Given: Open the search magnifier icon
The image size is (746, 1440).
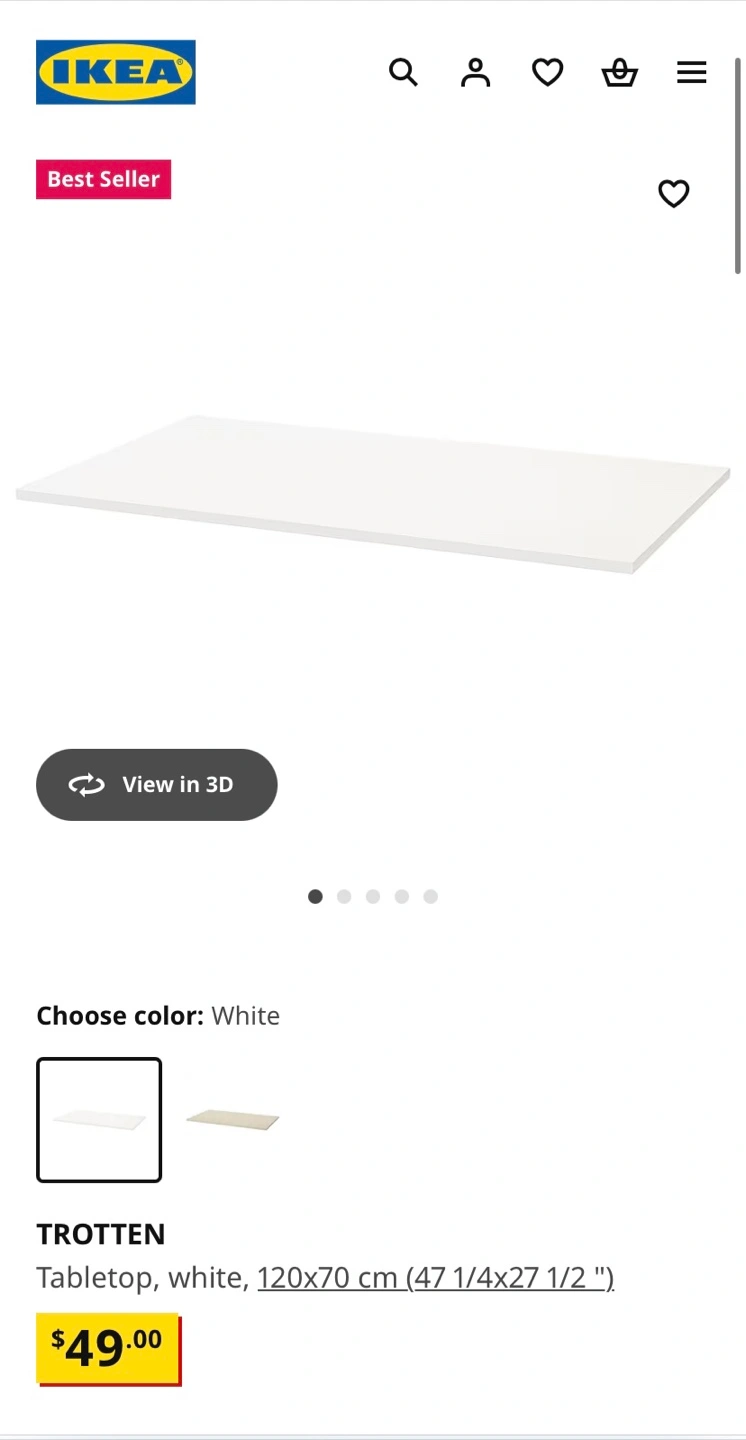Looking at the screenshot, I should pos(403,72).
